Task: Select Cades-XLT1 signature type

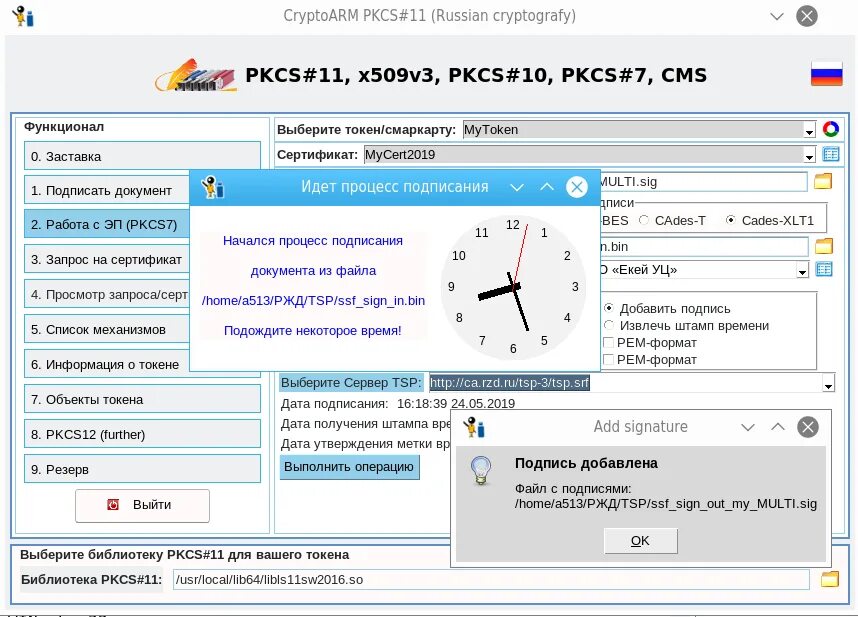Action: (x=770, y=220)
